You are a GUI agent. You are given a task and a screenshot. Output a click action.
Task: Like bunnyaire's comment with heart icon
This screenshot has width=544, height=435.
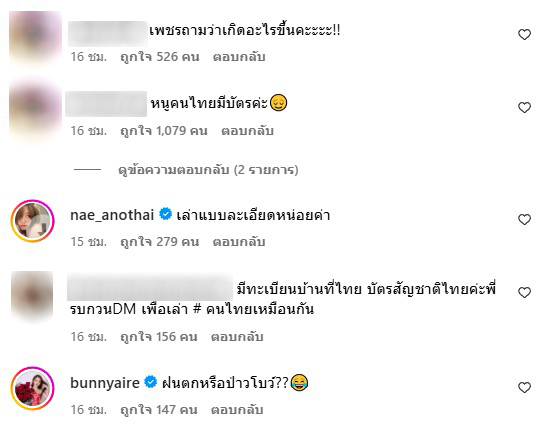point(524,387)
